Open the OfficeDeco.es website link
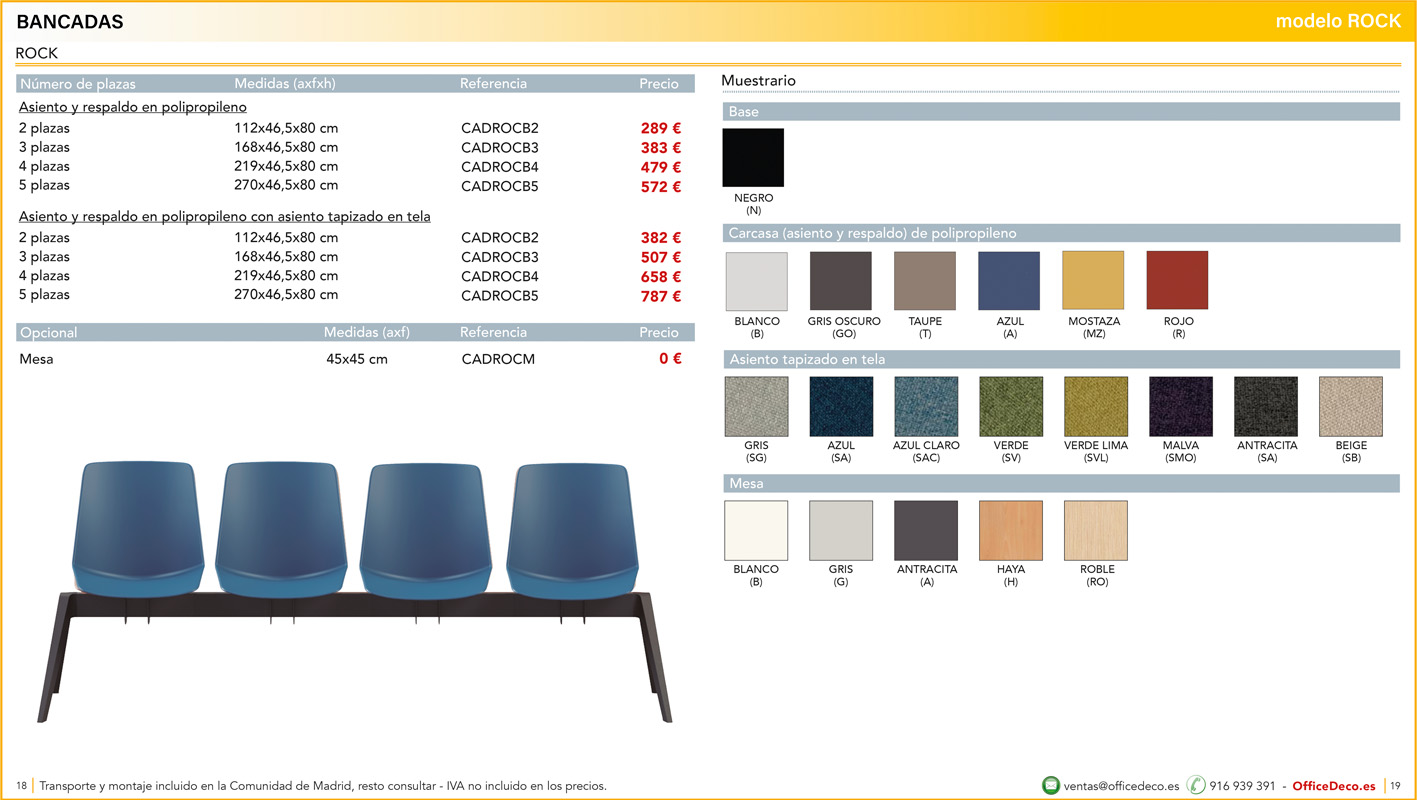1417x800 pixels. [x=1333, y=786]
